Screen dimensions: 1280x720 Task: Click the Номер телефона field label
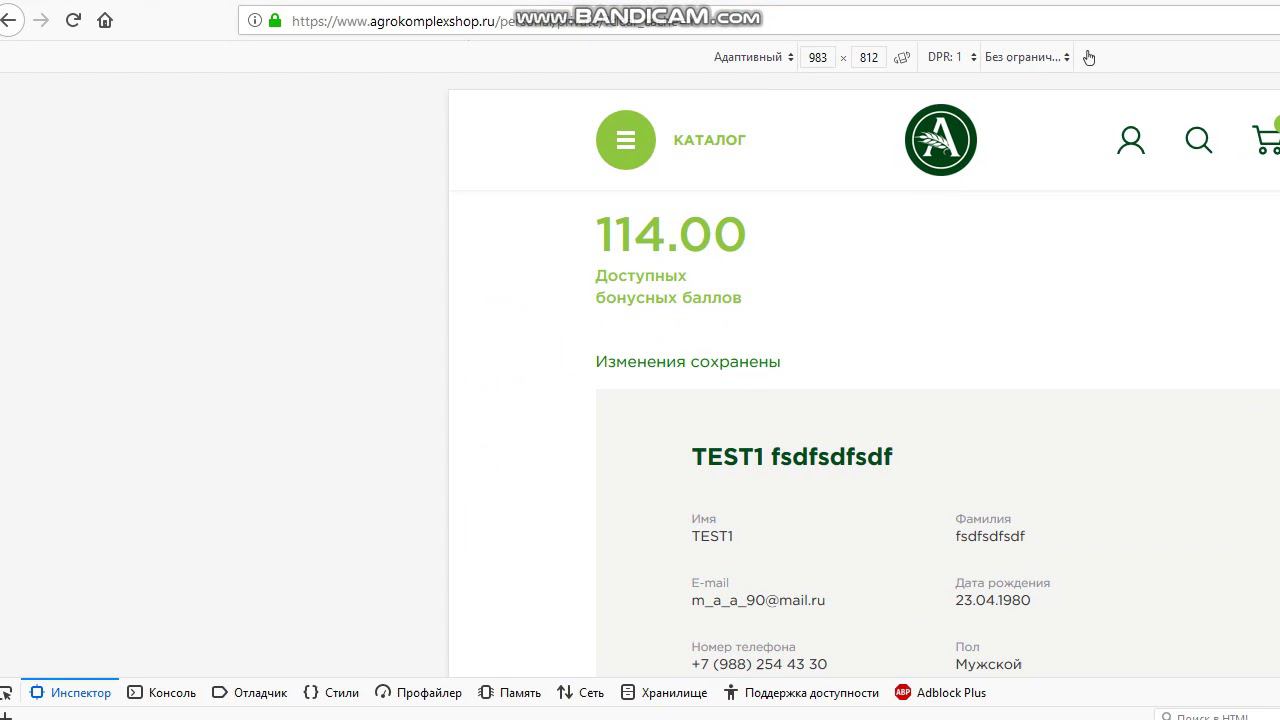744,647
